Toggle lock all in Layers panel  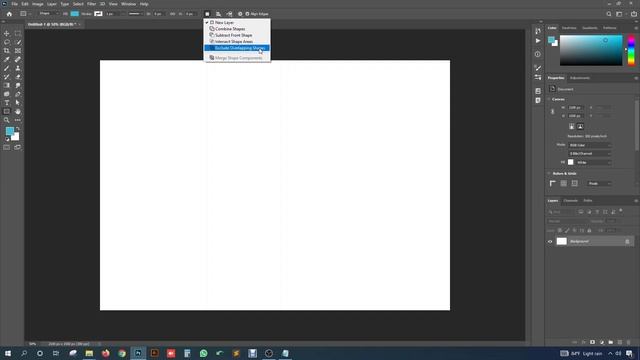(589, 231)
